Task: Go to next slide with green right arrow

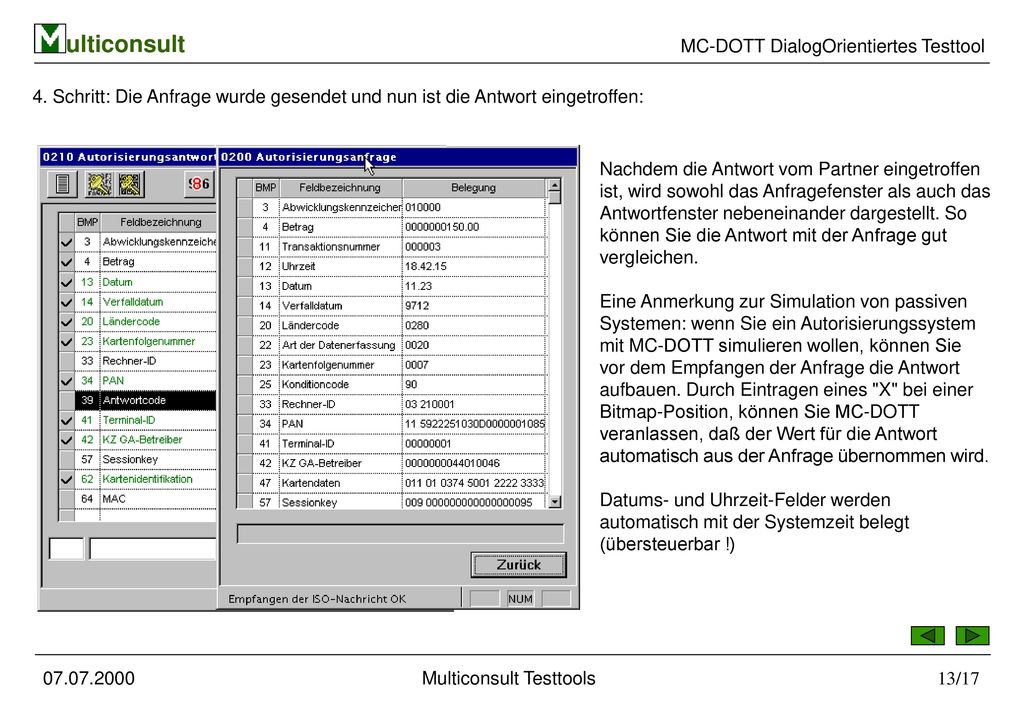Action: pyautogui.click(x=972, y=635)
